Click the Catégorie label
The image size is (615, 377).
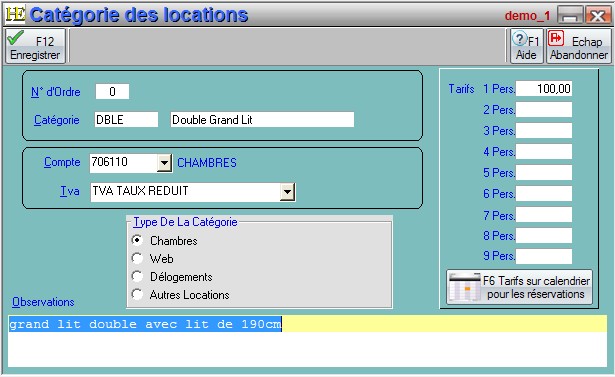tap(57, 120)
